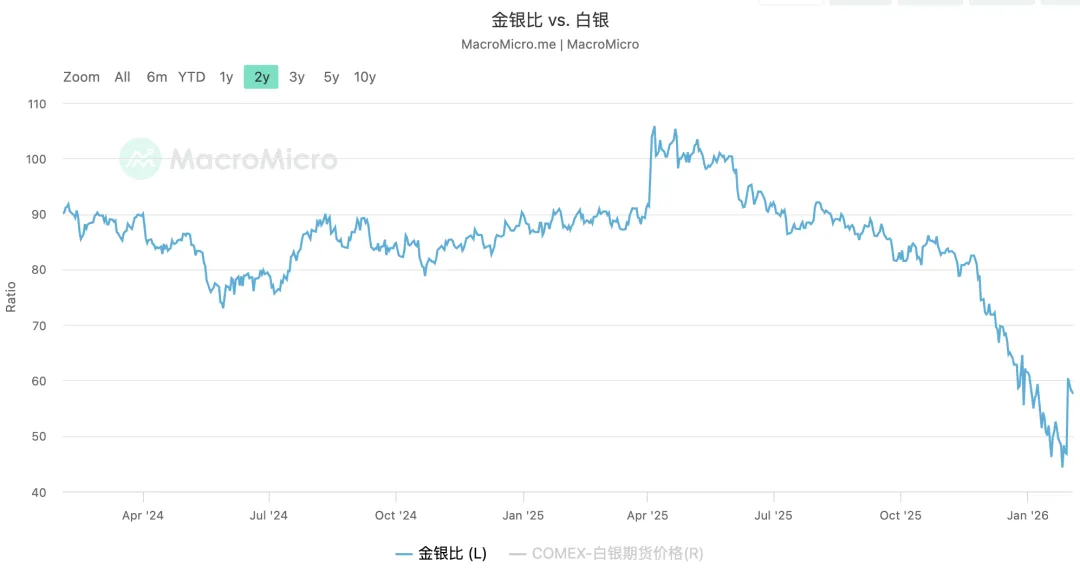This screenshot has height=578, width=1080.
Task: Click the Oct '24 x-axis label
Action: click(x=395, y=516)
